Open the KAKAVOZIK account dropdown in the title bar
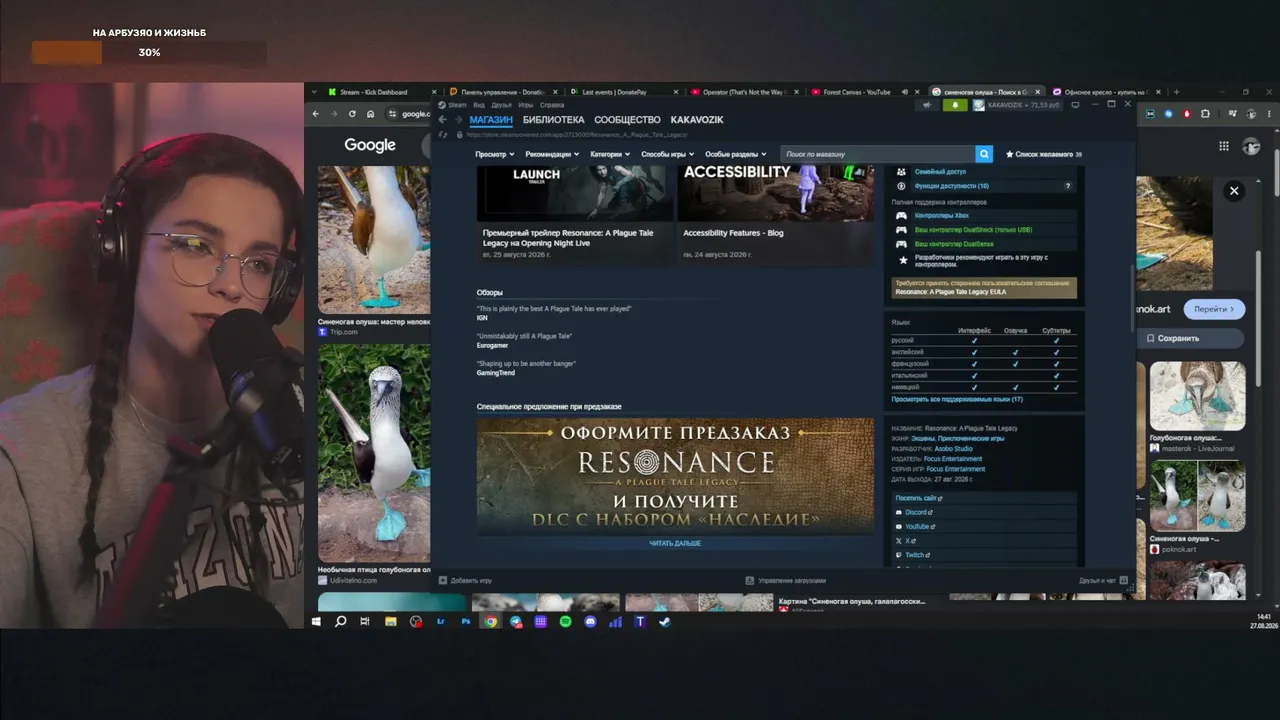The height and width of the screenshot is (720, 1280). point(1023,104)
